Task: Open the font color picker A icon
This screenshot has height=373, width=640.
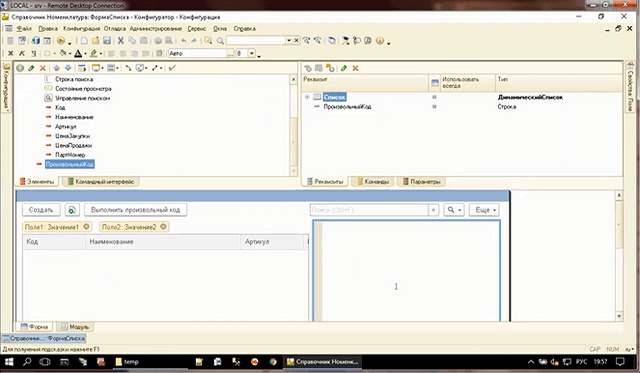Action: click(x=78, y=53)
